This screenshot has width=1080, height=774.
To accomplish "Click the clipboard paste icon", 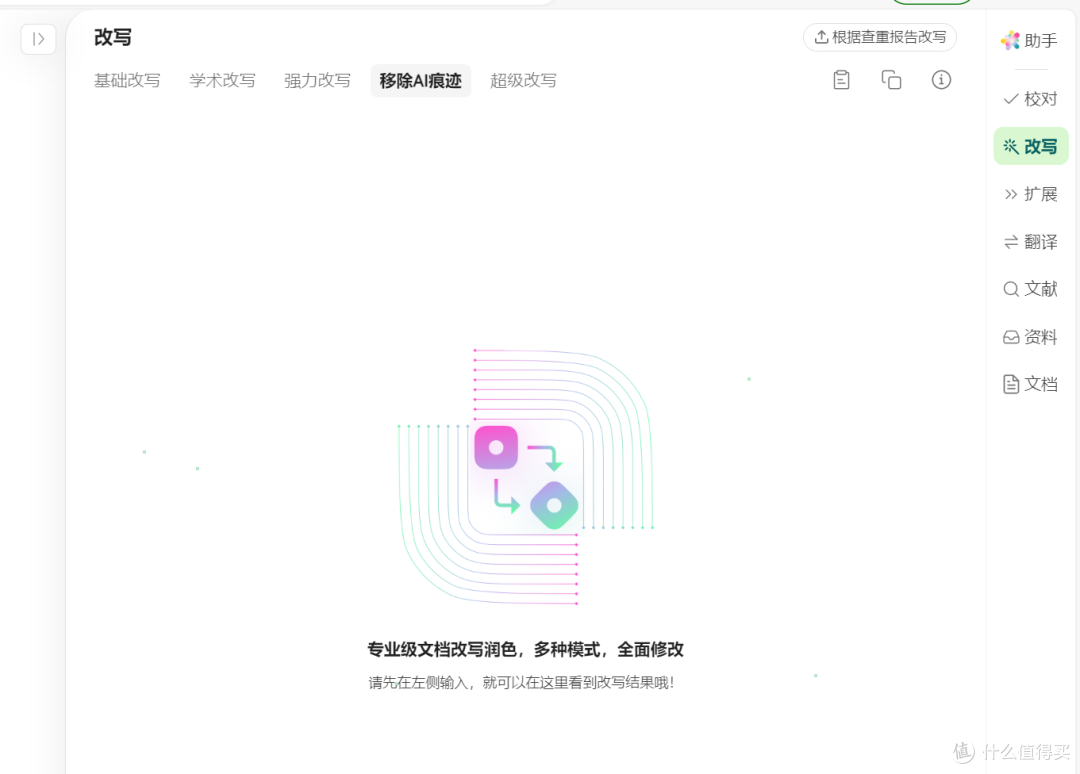I will pyautogui.click(x=841, y=79).
